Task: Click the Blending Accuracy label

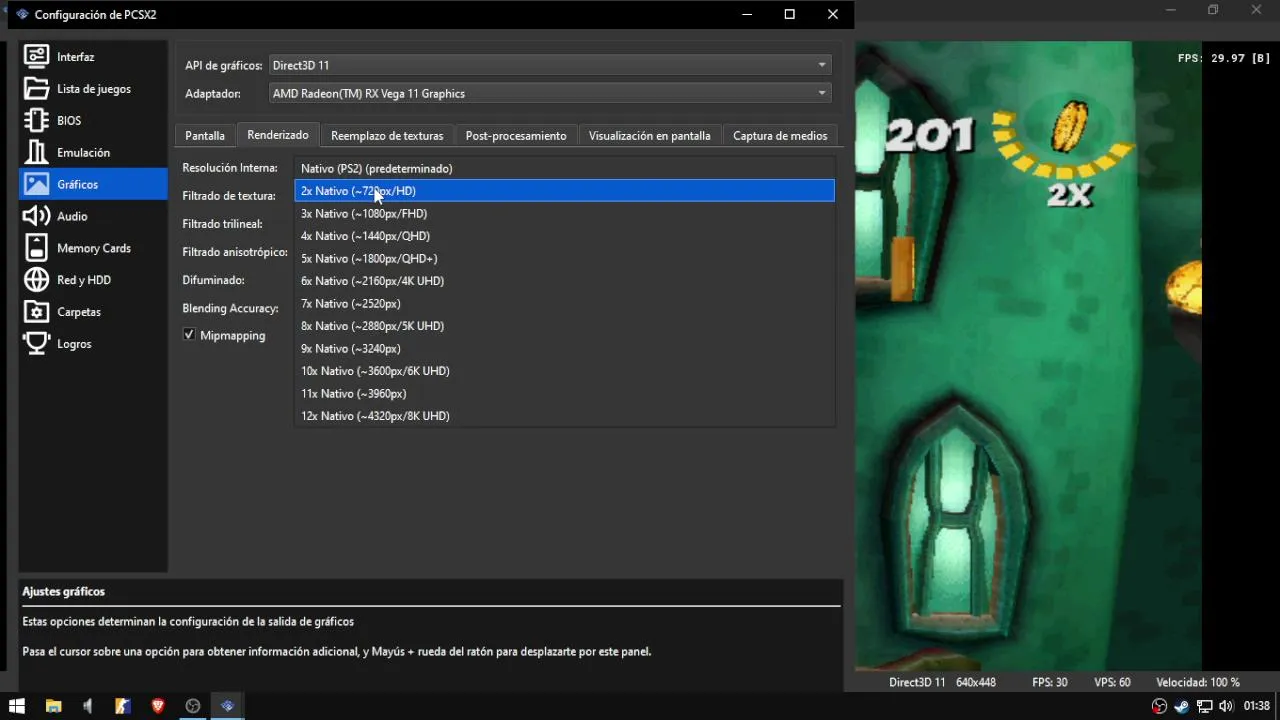Action: [230, 308]
